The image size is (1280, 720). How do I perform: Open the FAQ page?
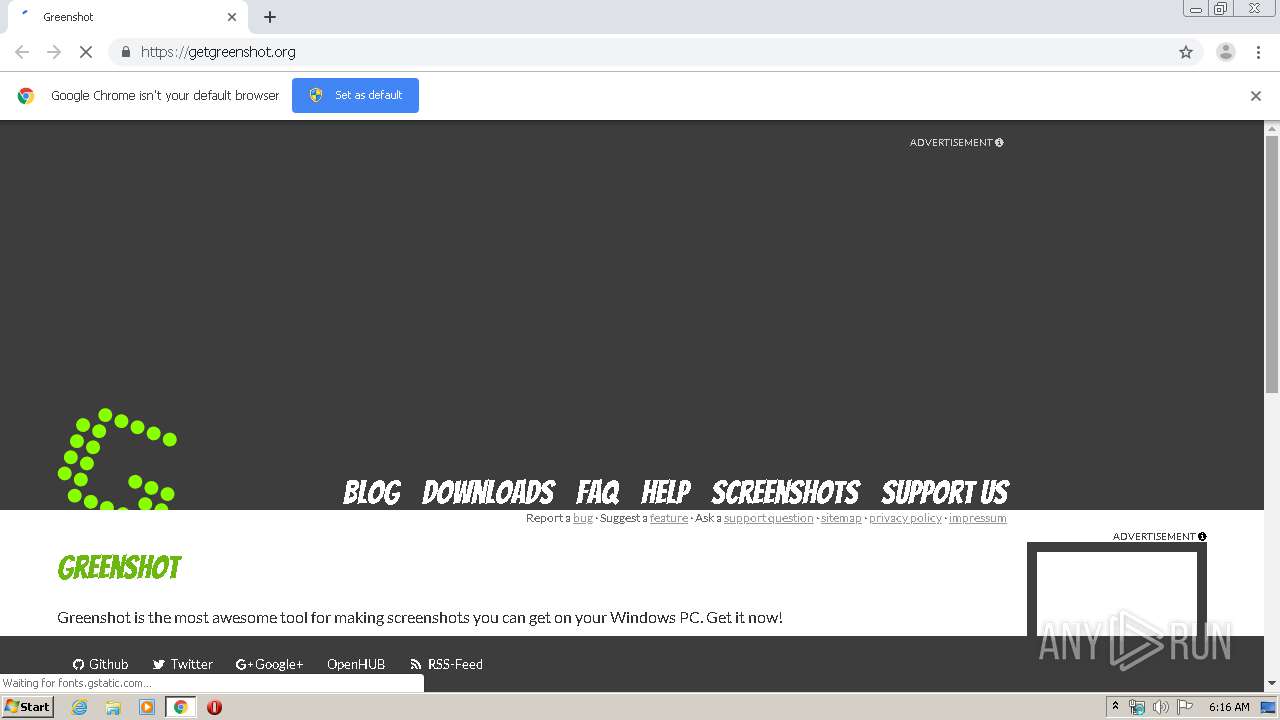(x=598, y=492)
